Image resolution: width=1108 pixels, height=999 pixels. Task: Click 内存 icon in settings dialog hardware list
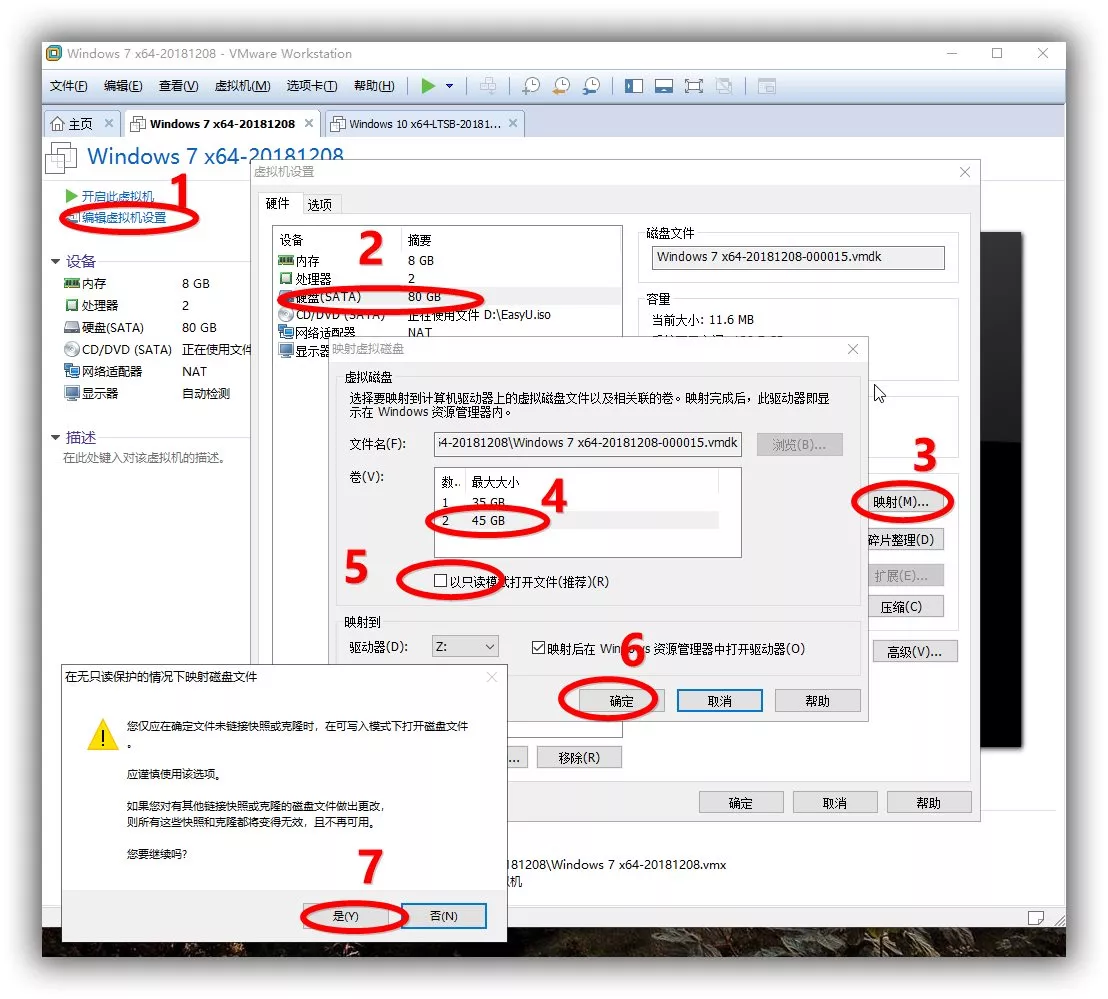point(286,261)
